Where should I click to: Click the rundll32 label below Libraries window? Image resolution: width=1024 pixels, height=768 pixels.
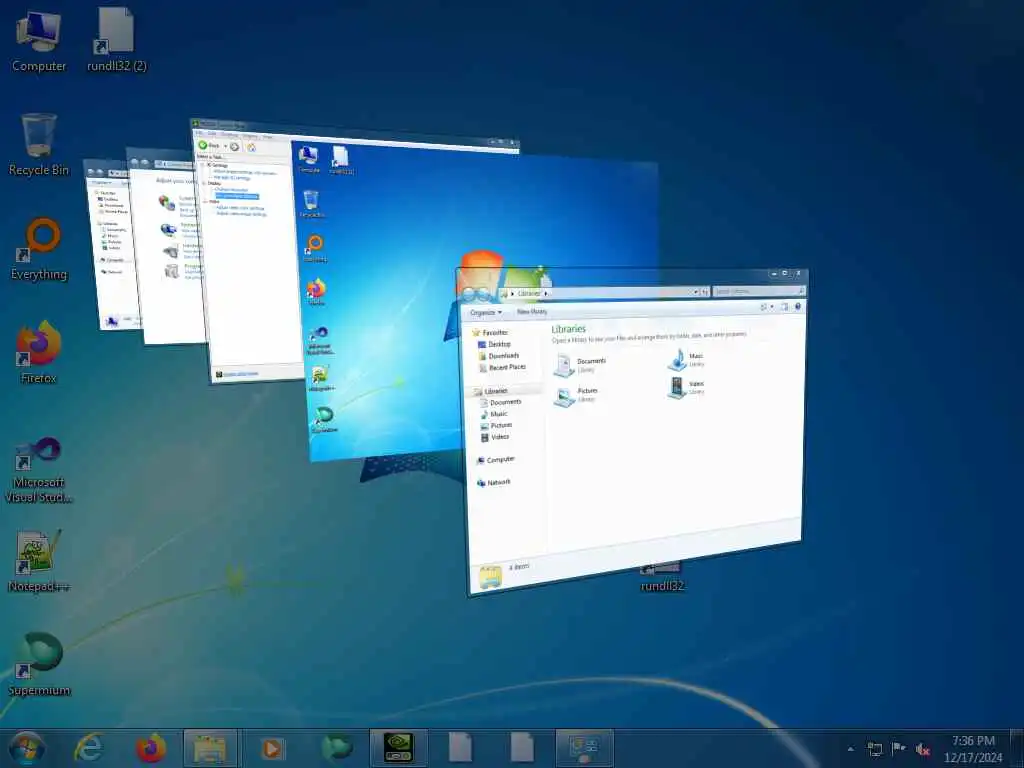point(662,586)
